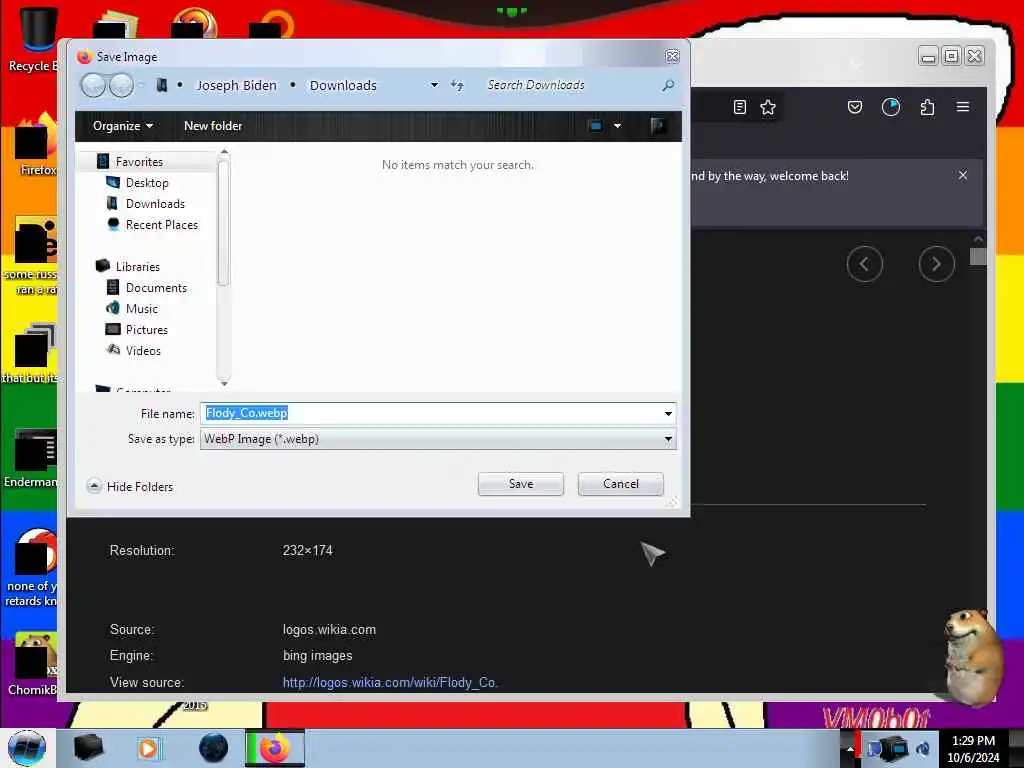The width and height of the screenshot is (1024, 768).
Task: Click the taskbar clock showing 1:29 PM
Action: pos(973,749)
